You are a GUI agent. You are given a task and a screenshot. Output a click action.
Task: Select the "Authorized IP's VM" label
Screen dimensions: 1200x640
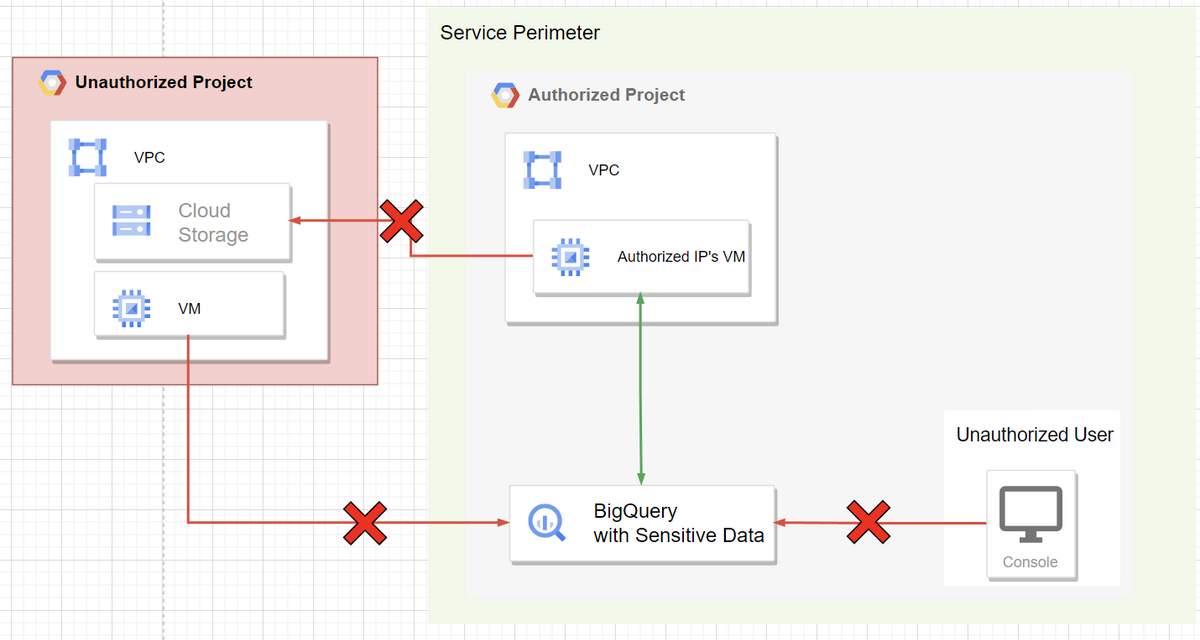coord(681,257)
